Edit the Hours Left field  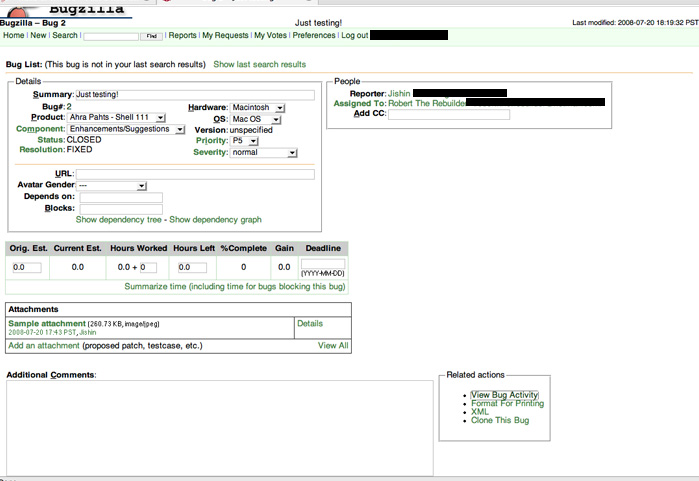192,267
